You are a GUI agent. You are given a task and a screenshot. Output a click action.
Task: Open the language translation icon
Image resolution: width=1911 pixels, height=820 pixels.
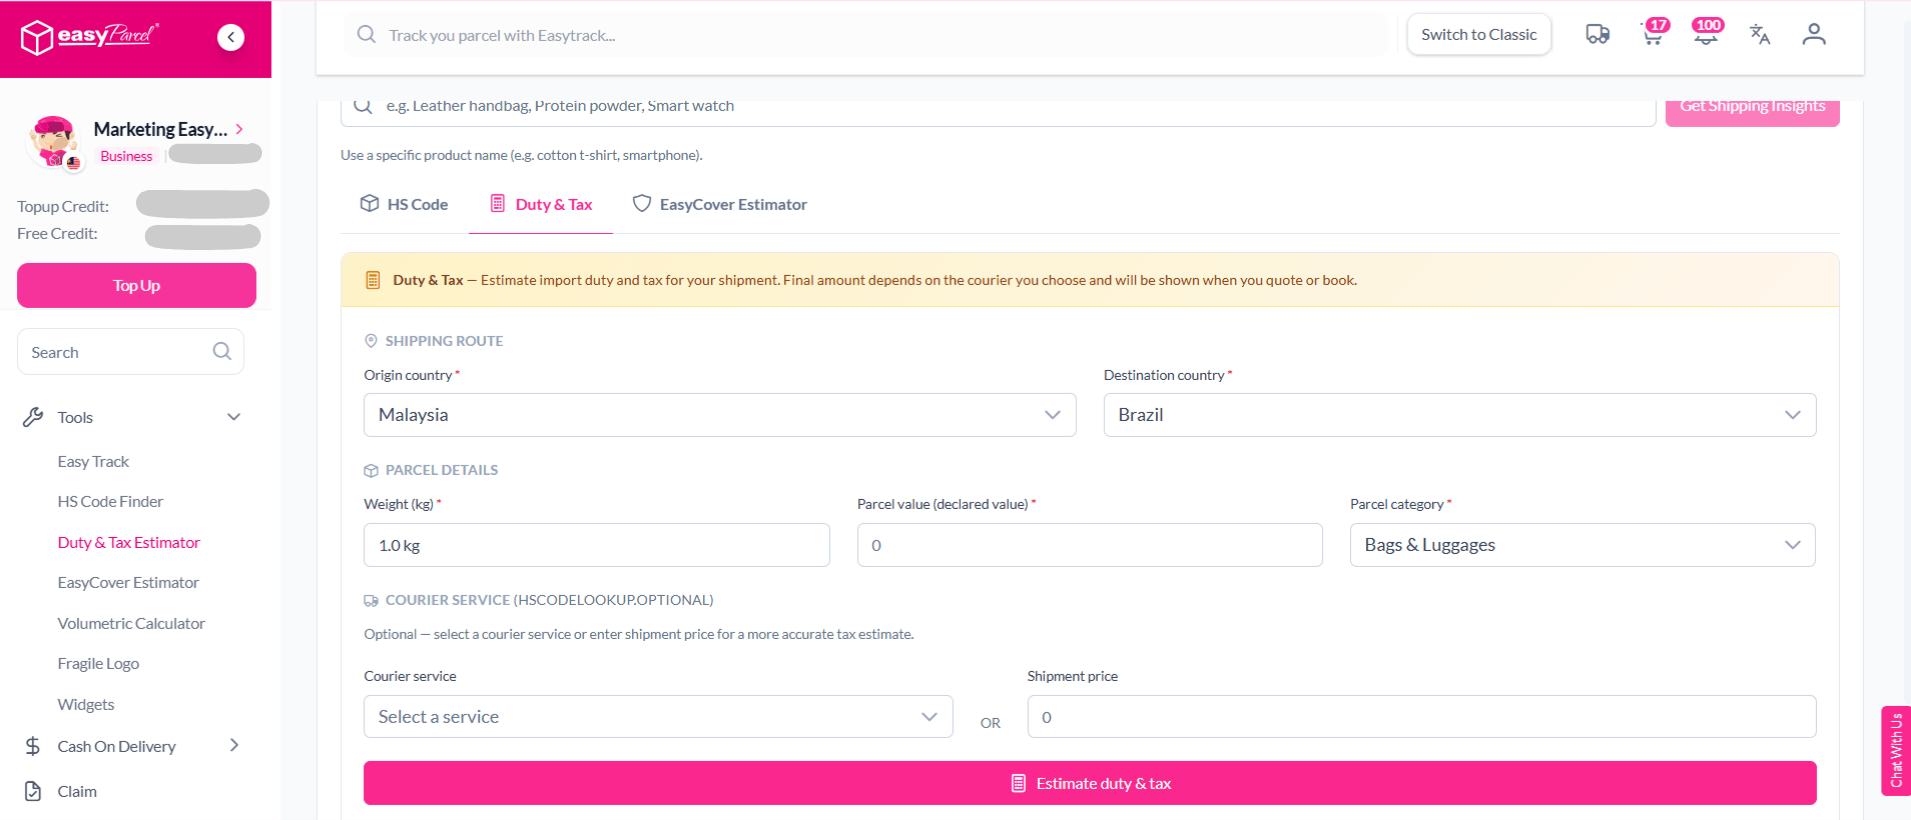1760,35
